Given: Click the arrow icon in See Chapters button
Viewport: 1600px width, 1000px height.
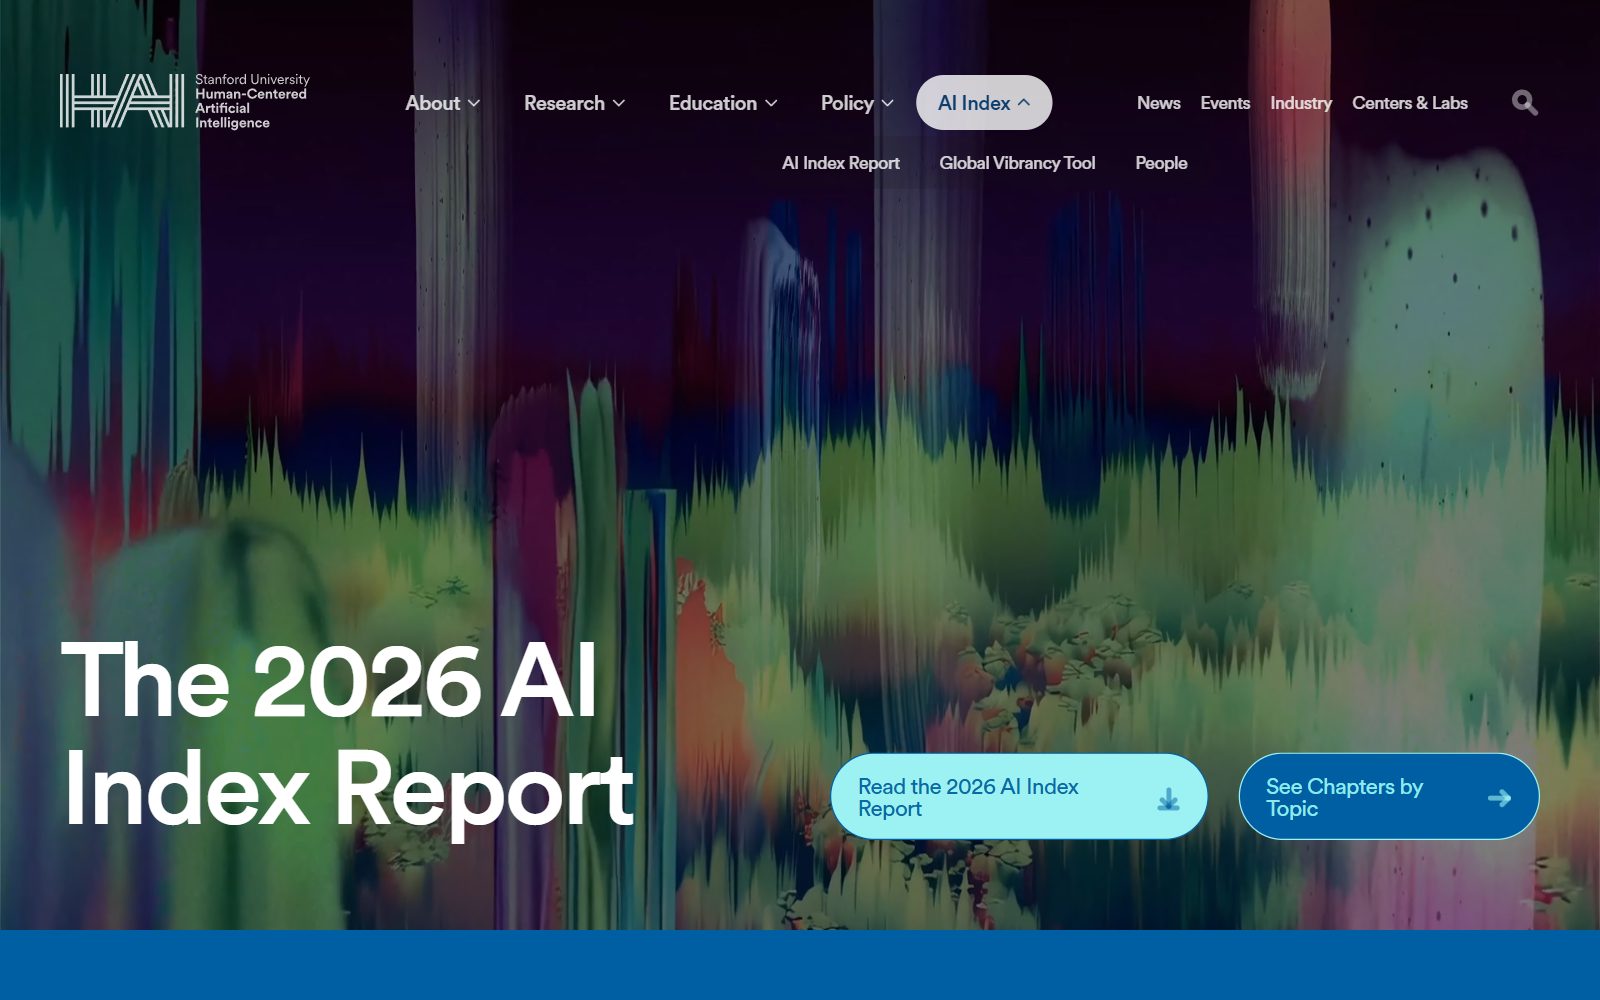Looking at the screenshot, I should coord(1499,798).
